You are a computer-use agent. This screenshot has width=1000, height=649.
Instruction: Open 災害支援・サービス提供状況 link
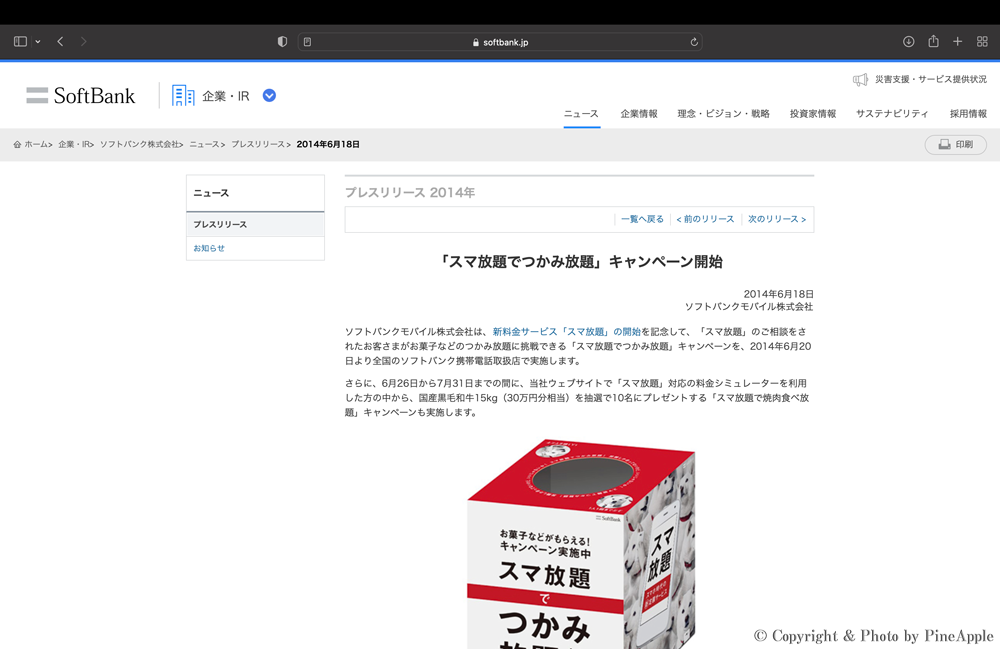930,80
